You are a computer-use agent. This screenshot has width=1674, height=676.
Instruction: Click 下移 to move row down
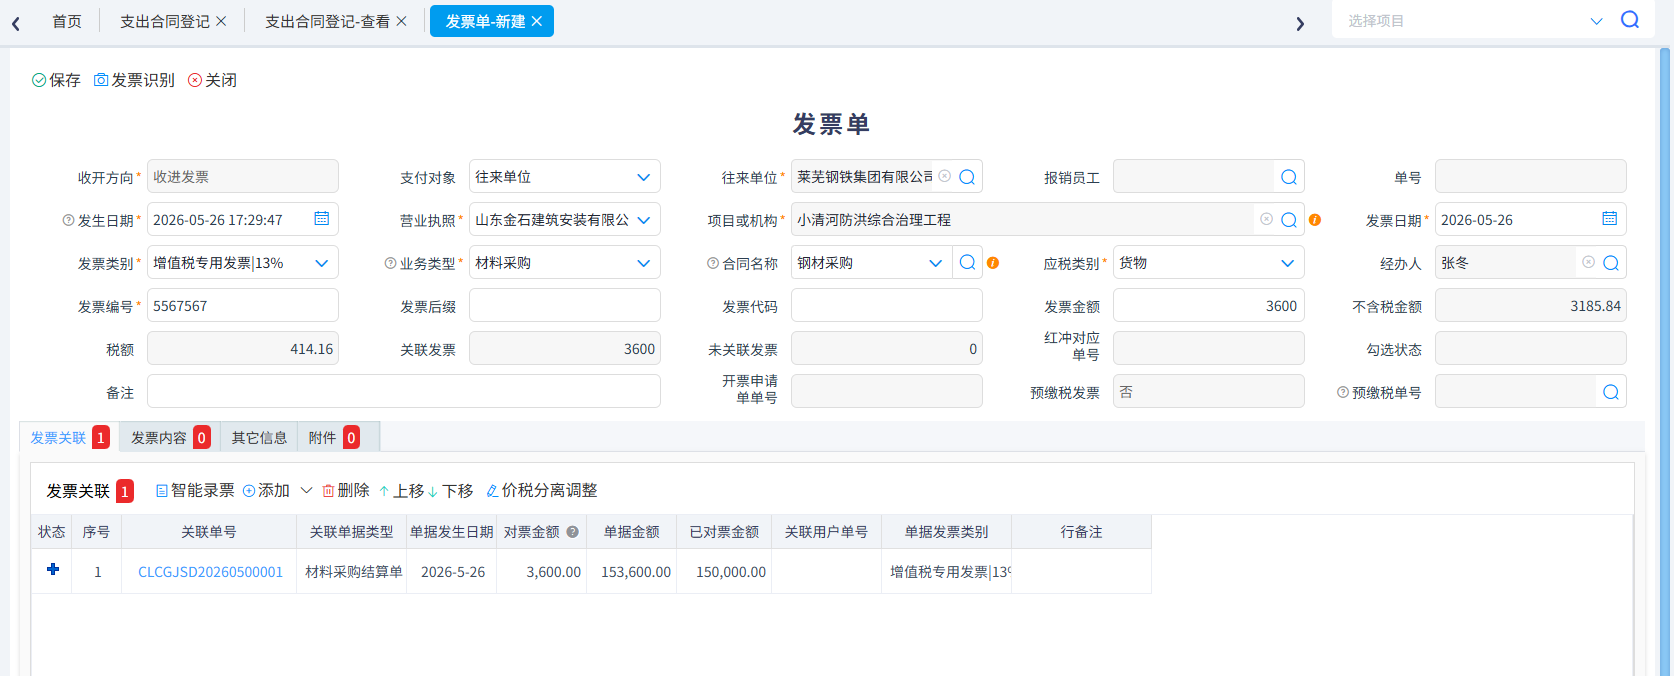click(450, 490)
